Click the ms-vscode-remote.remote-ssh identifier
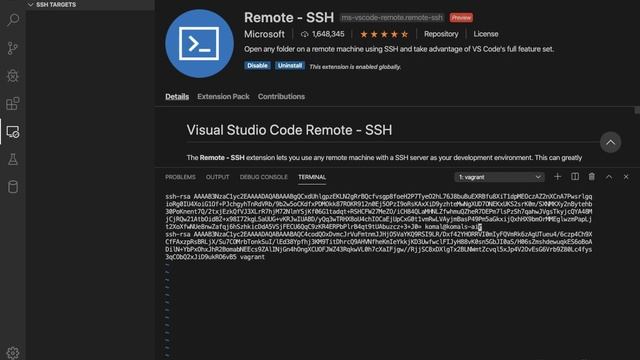This screenshot has height=360, width=640. [392, 18]
